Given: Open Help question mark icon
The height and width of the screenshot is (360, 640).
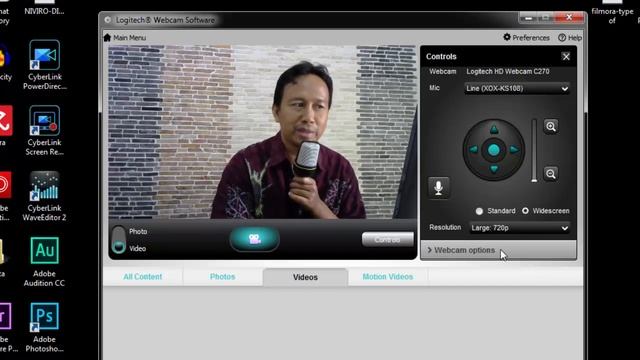Looking at the screenshot, I should point(562,38).
